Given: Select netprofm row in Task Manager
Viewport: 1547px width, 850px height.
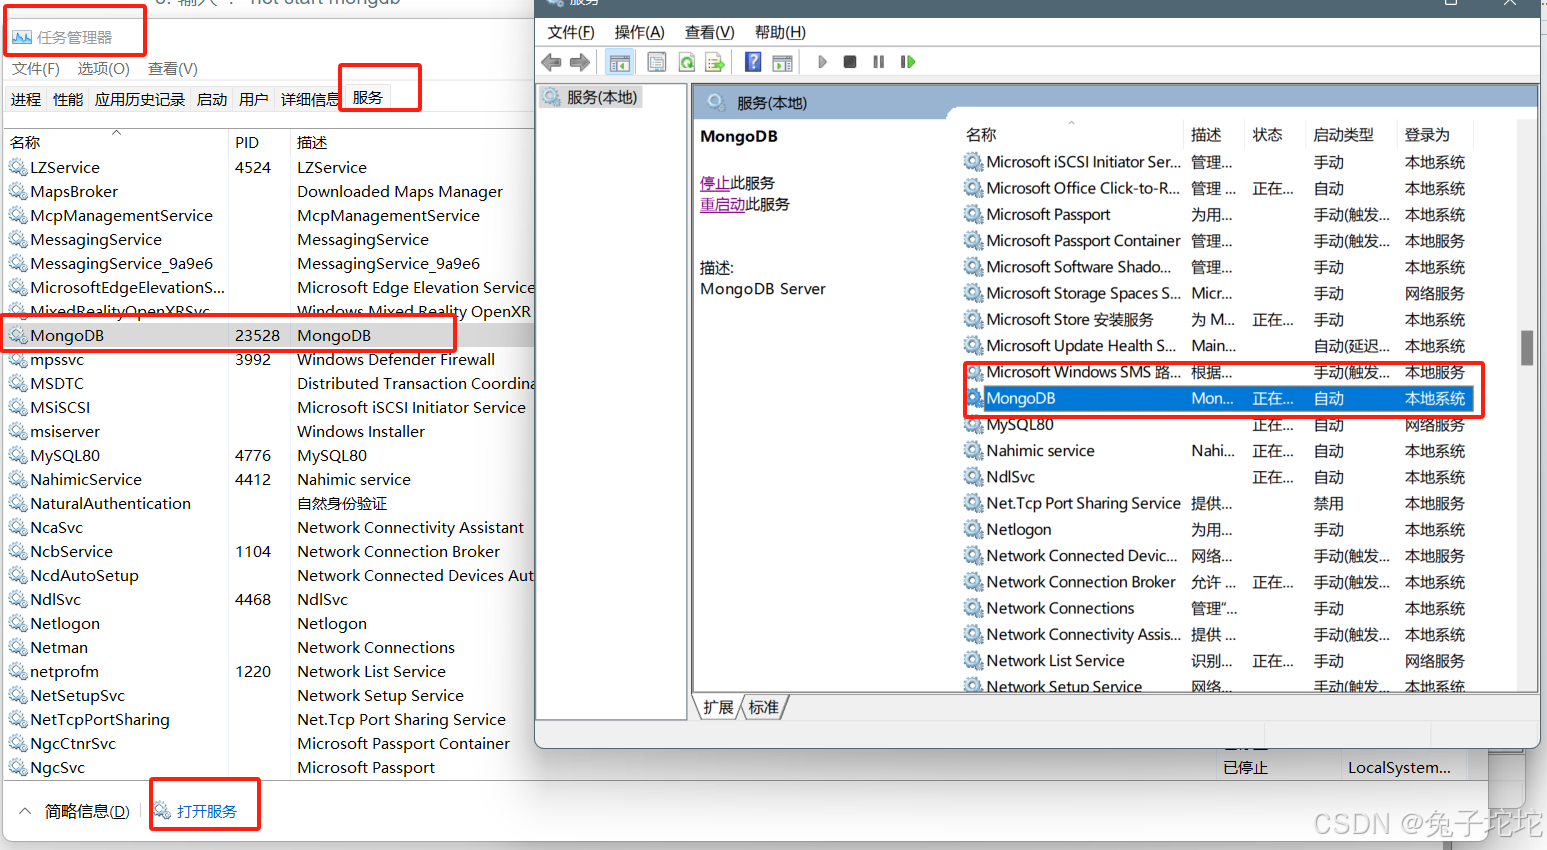Looking at the screenshot, I should (268, 671).
